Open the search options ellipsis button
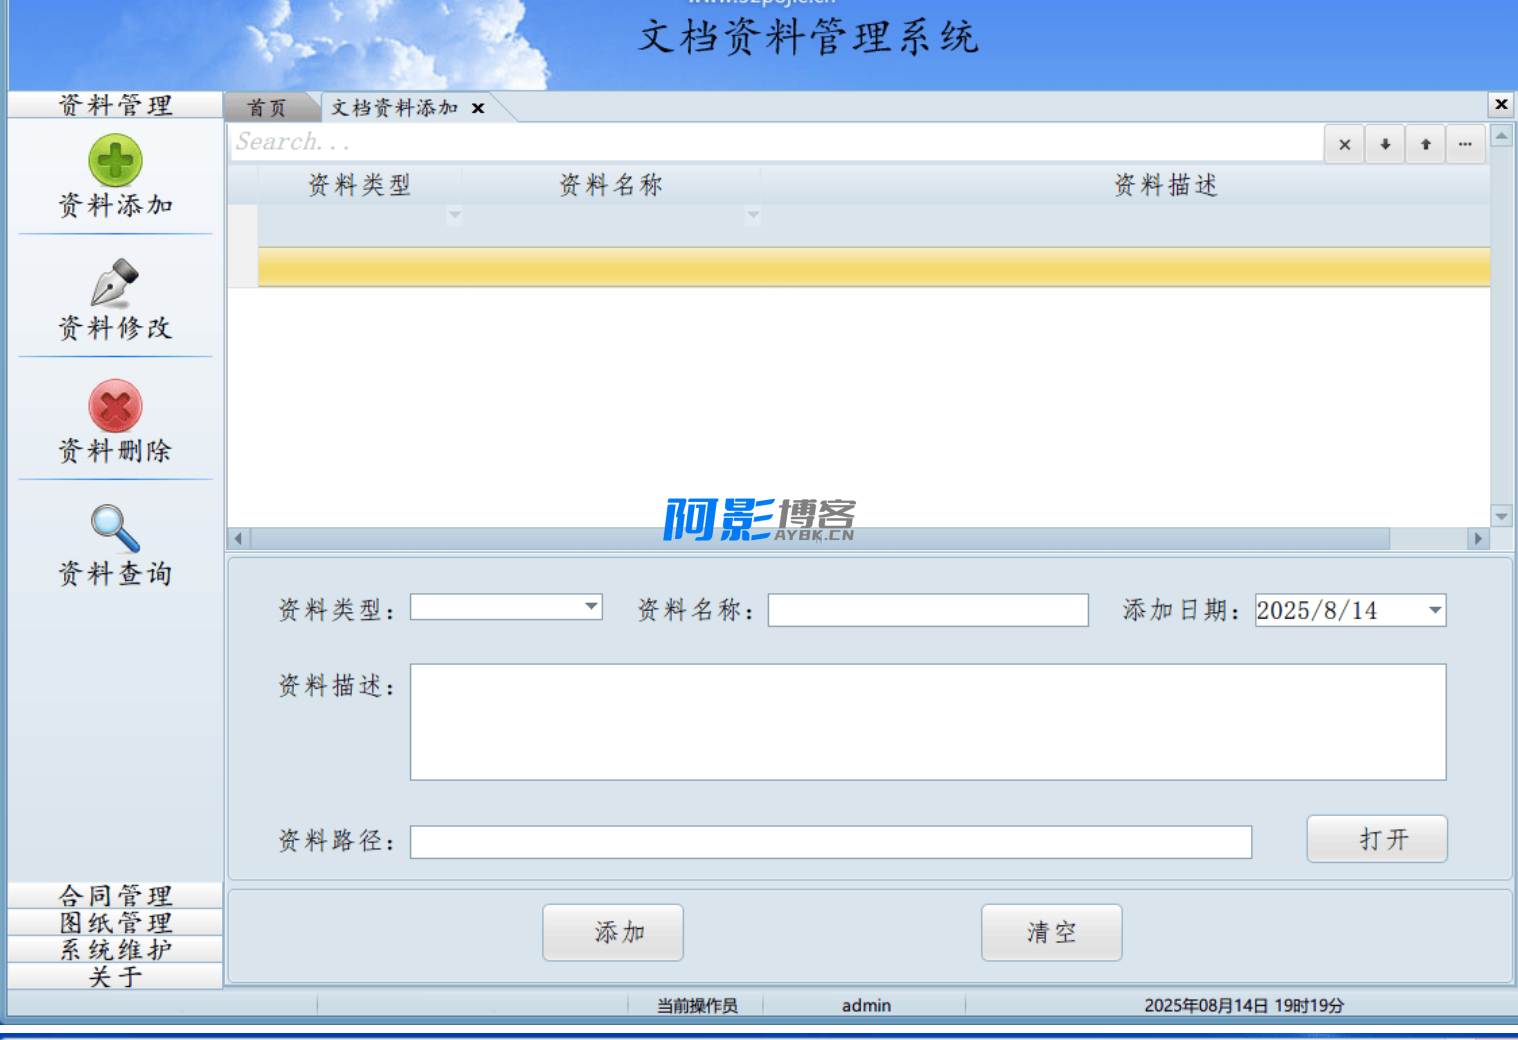The image size is (1518, 1040). pyautogui.click(x=1465, y=144)
